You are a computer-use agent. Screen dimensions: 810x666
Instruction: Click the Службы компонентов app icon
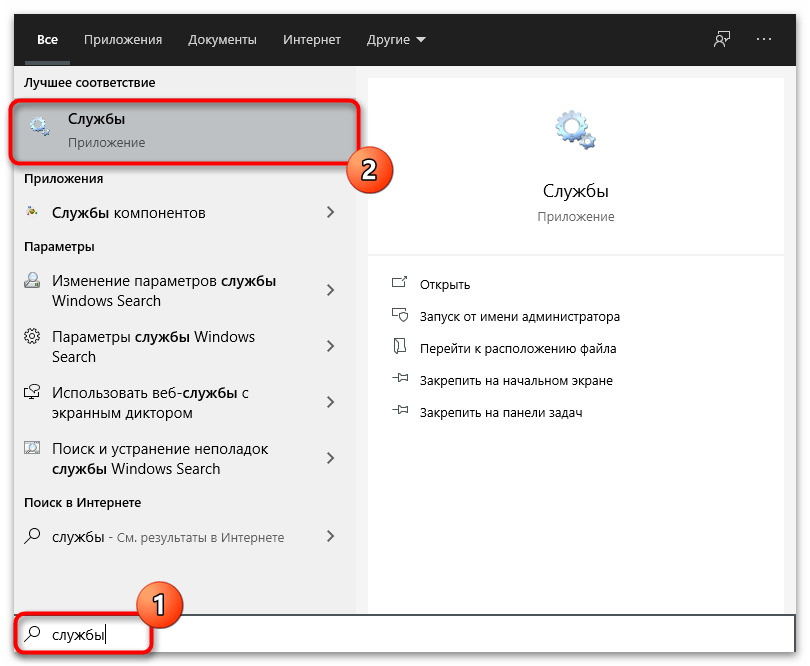pyautogui.click(x=33, y=213)
